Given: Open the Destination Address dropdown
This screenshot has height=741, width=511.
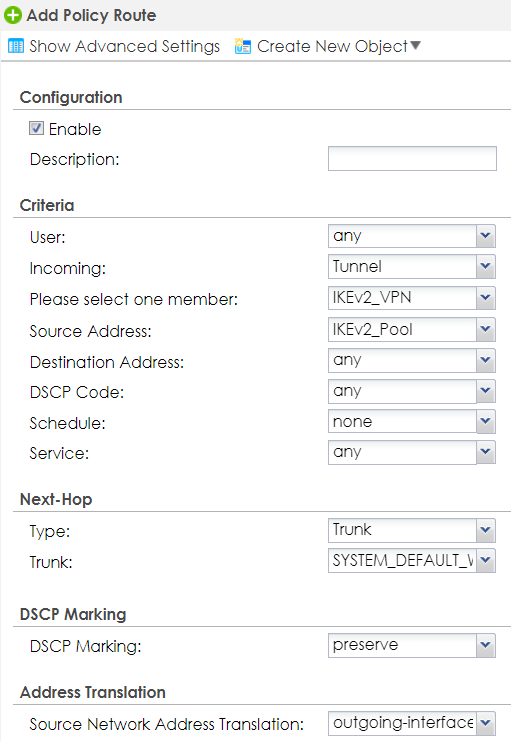Looking at the screenshot, I should click(x=412, y=361).
